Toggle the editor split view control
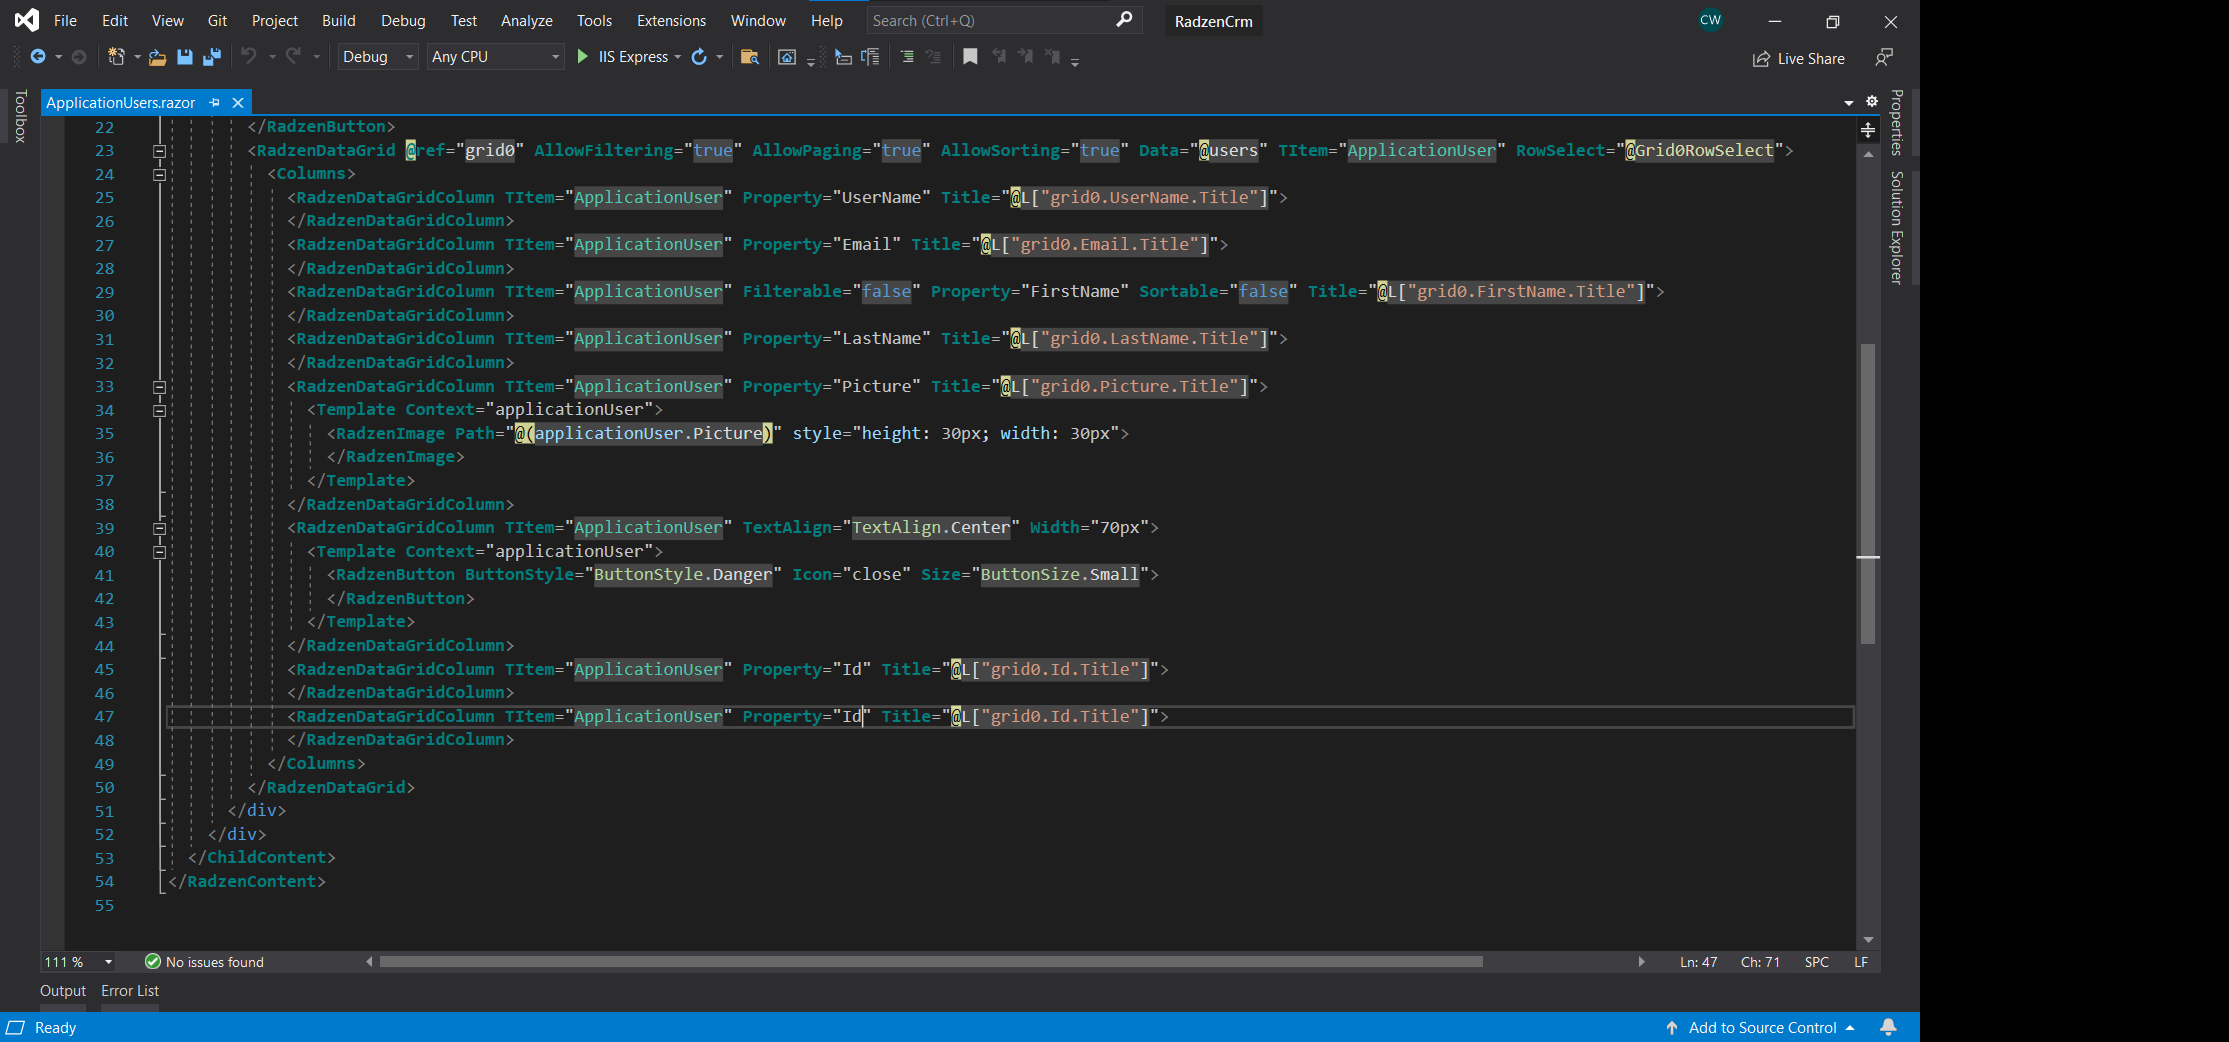This screenshot has height=1042, width=2229. 1867,130
